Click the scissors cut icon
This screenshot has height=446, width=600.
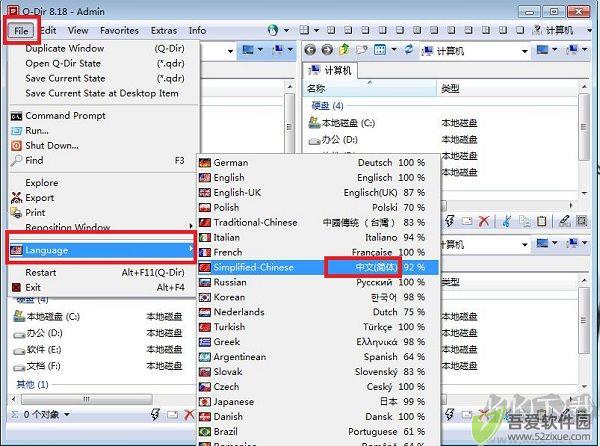pos(507,221)
